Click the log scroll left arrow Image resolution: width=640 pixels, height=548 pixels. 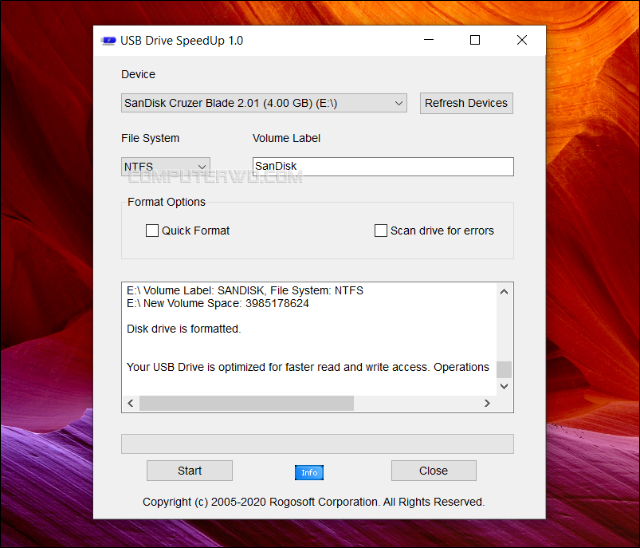[131, 403]
